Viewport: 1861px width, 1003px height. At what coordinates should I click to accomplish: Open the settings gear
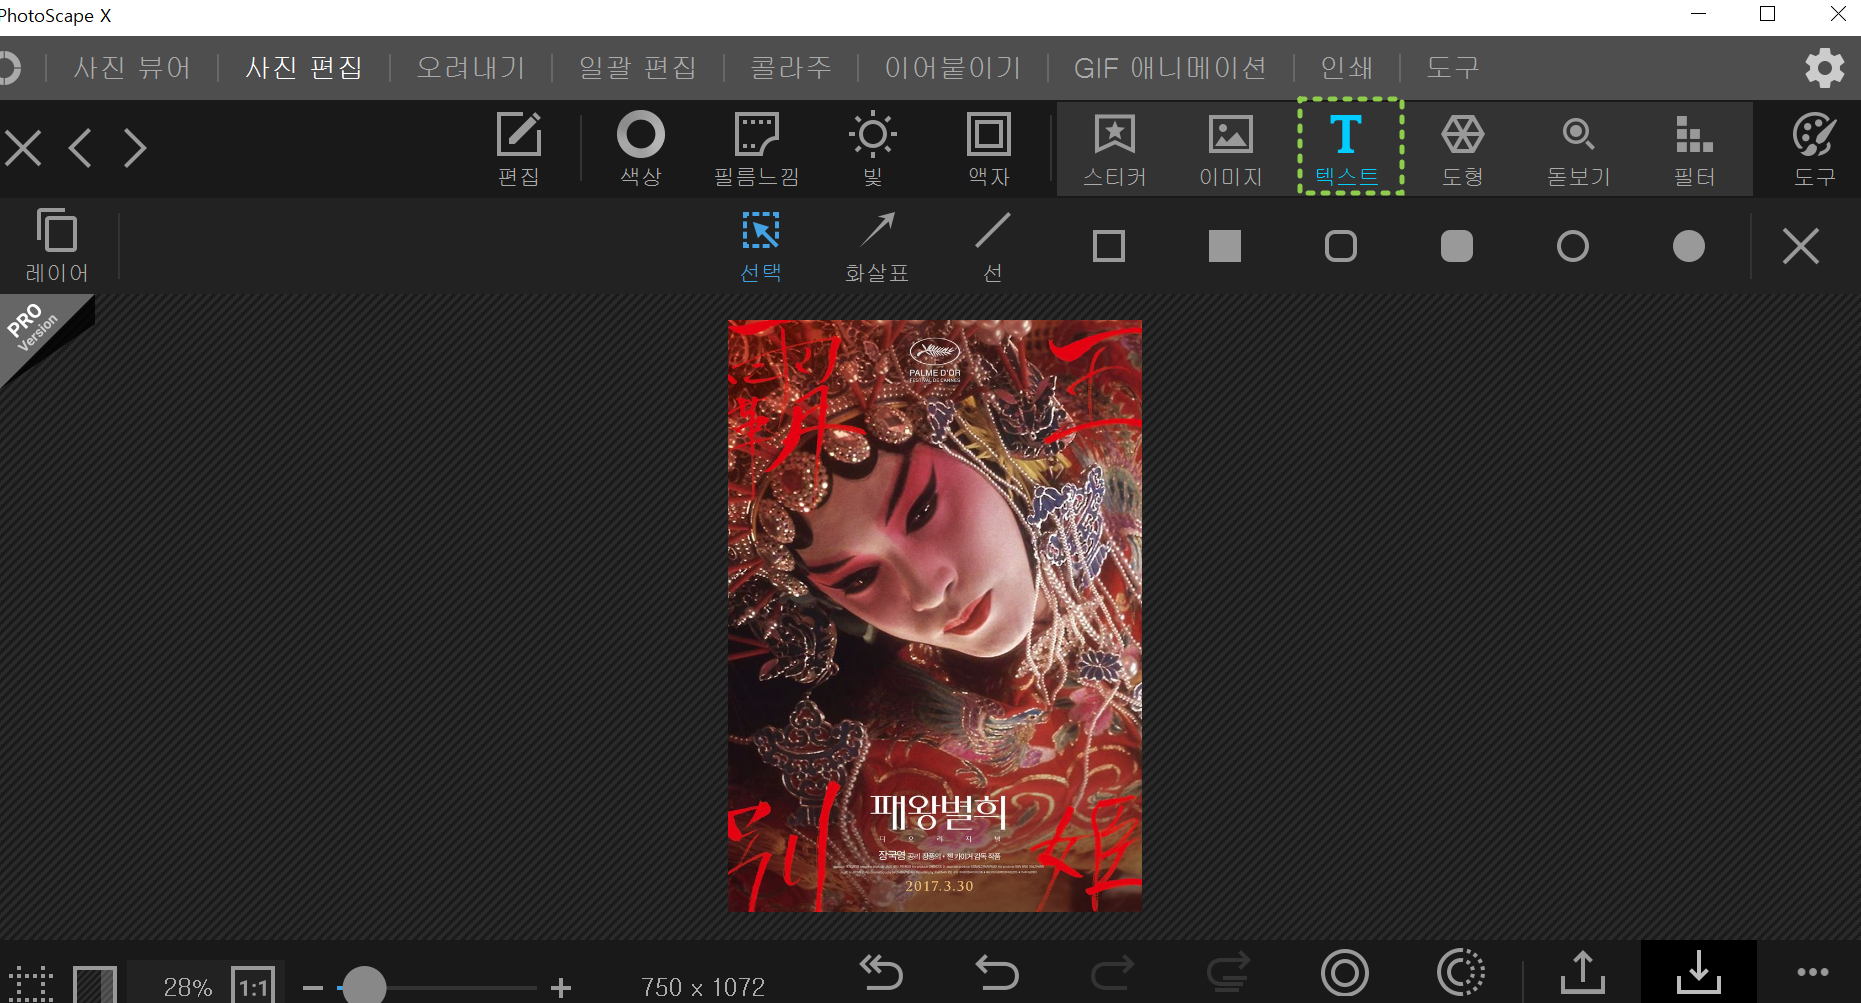click(1825, 67)
